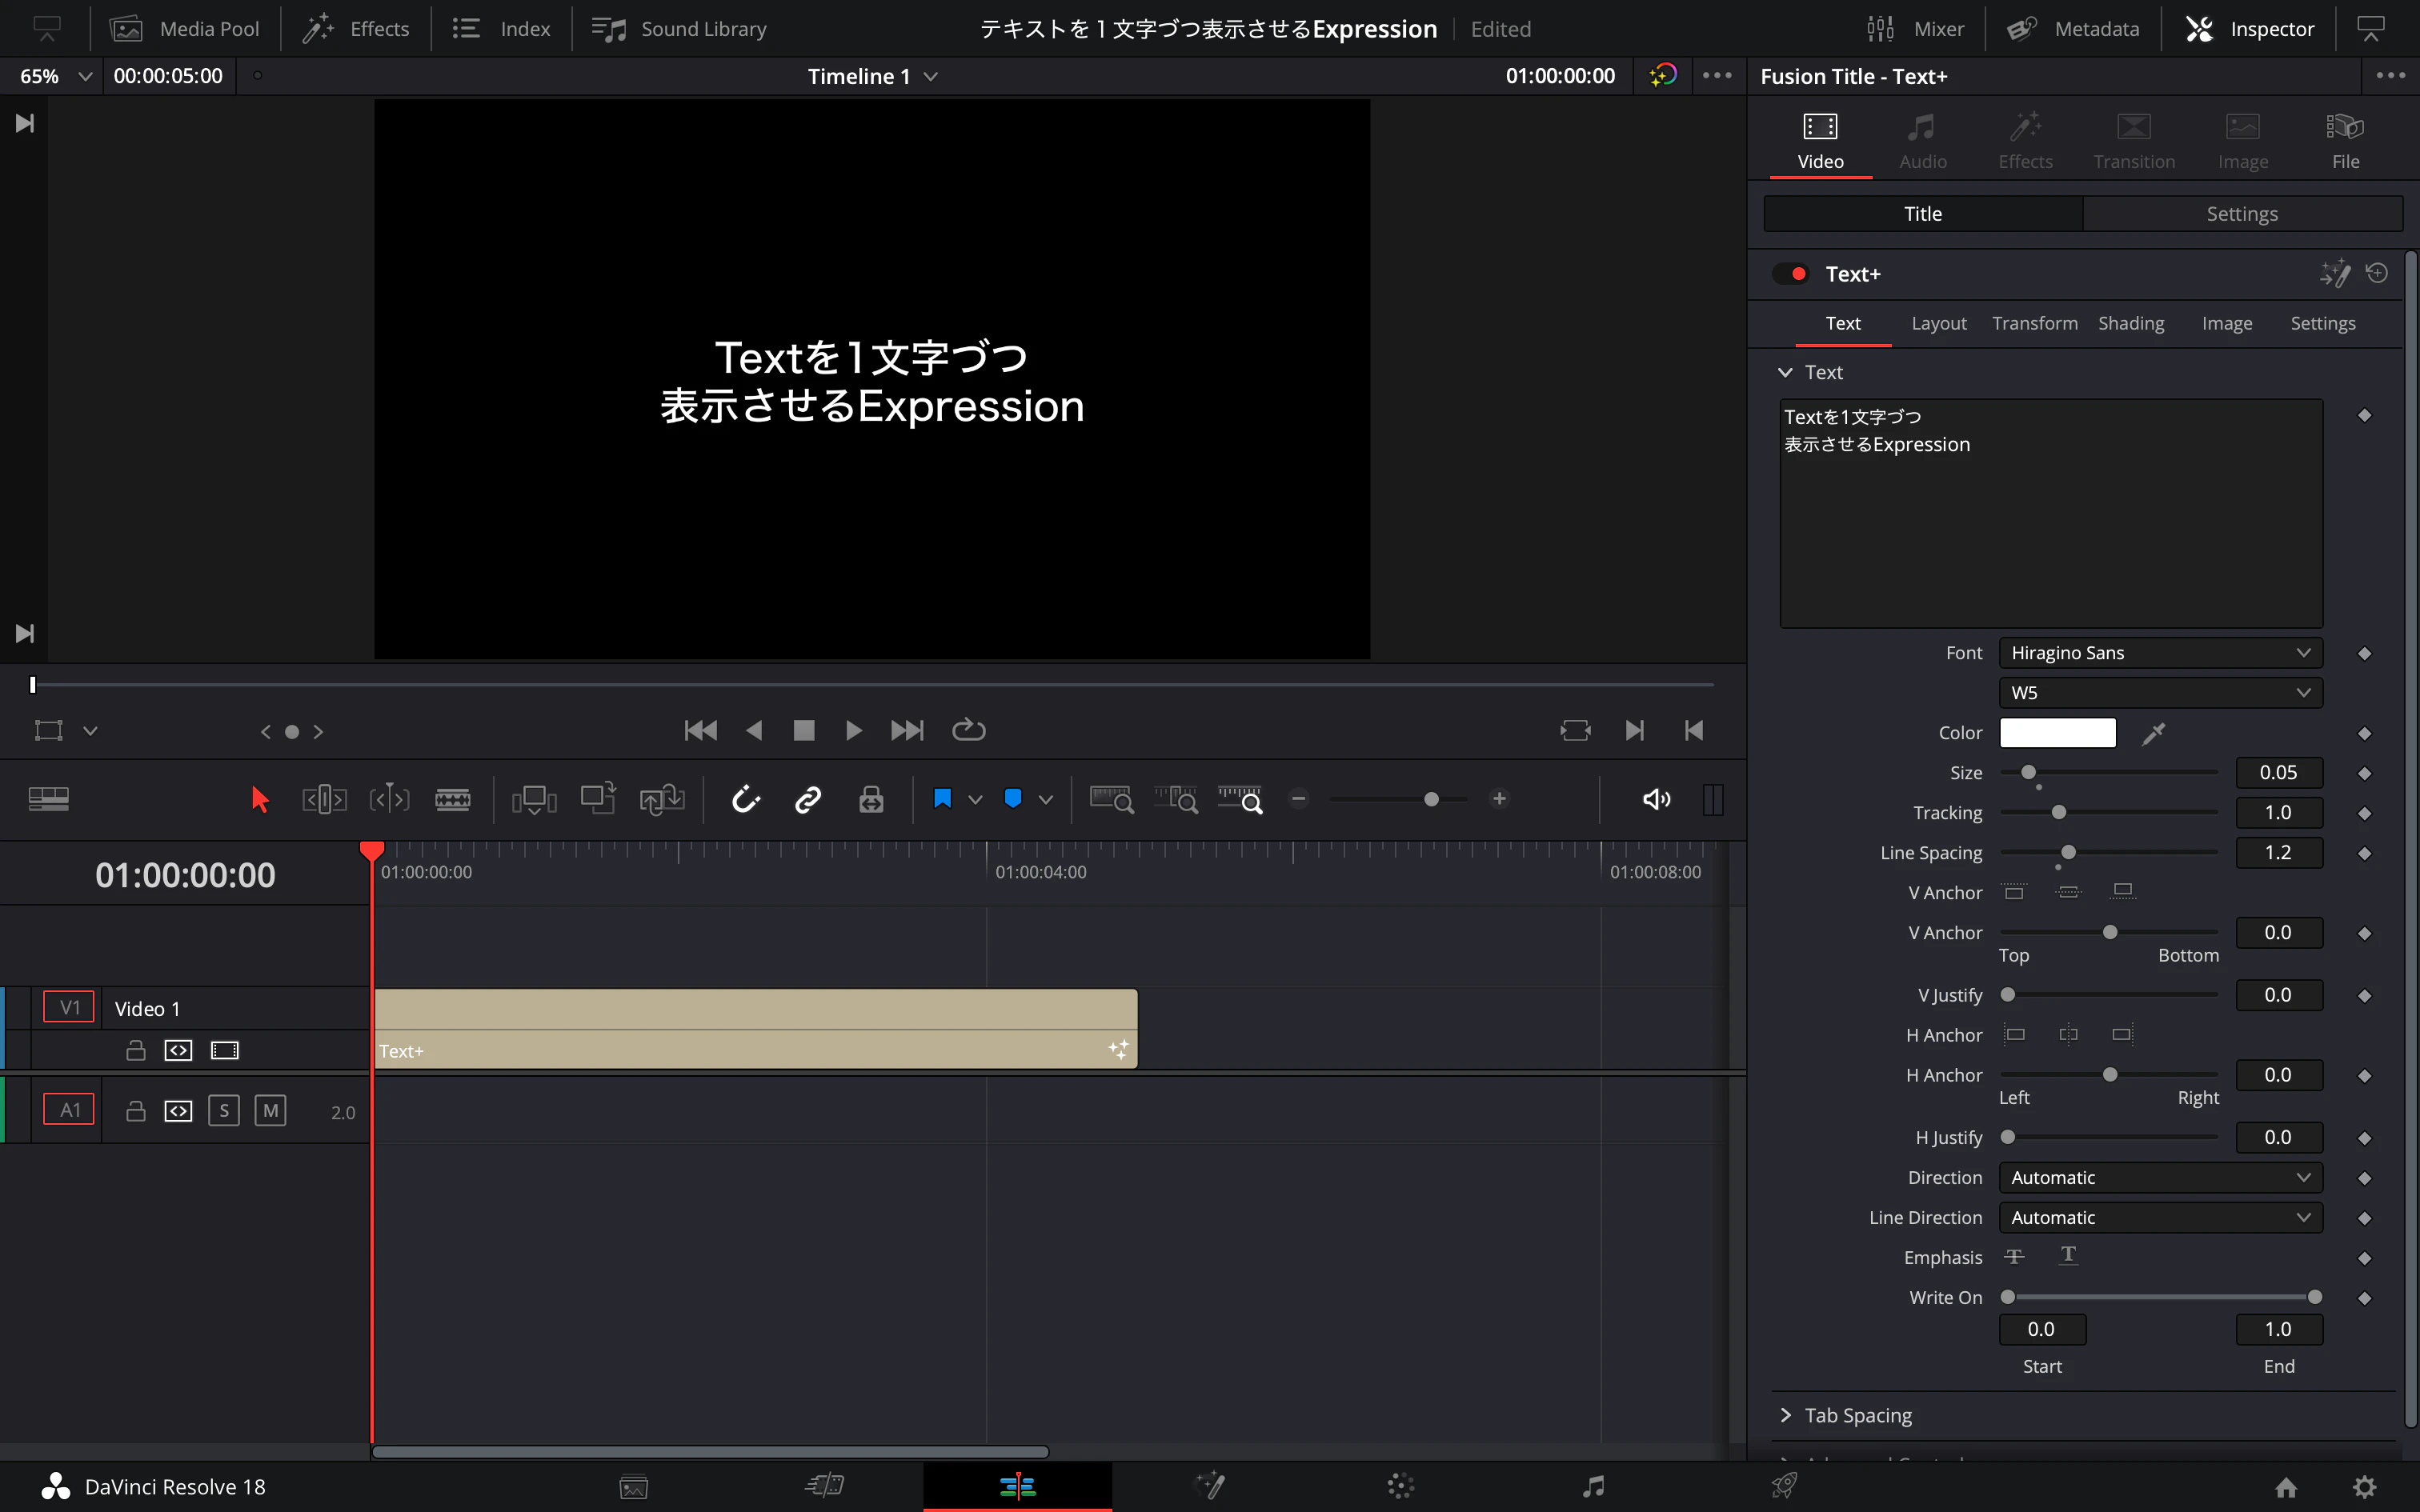The height and width of the screenshot is (1512, 2420).
Task: Open the Media Pool panel
Action: pos(185,29)
